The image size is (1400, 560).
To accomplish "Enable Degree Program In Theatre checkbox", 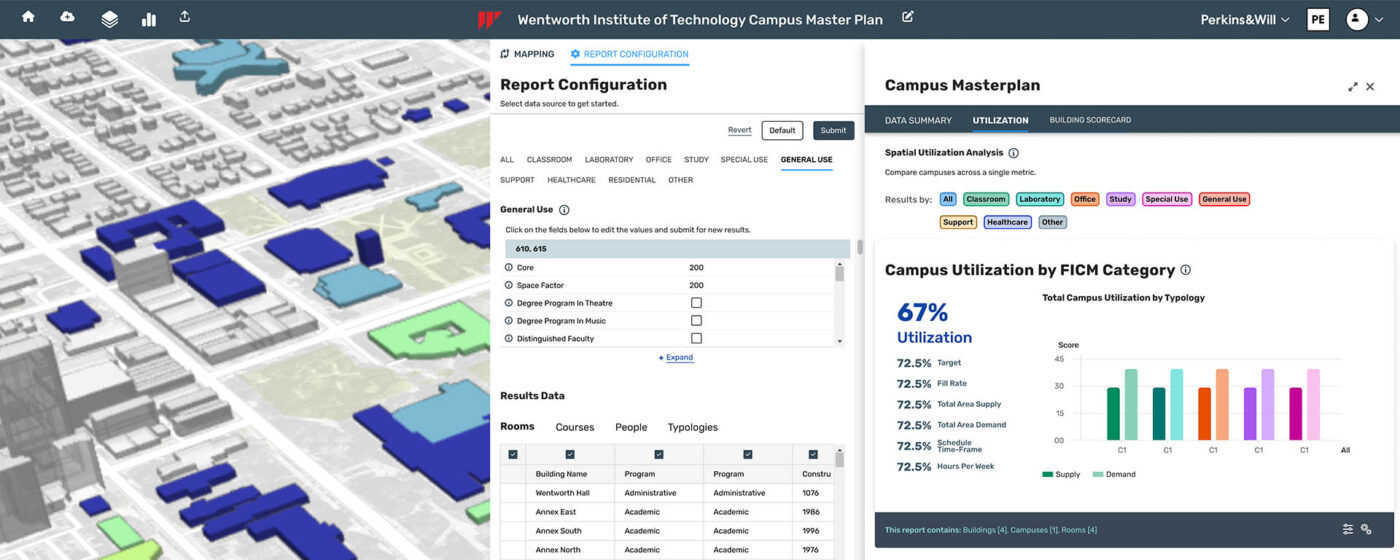I will pos(696,303).
